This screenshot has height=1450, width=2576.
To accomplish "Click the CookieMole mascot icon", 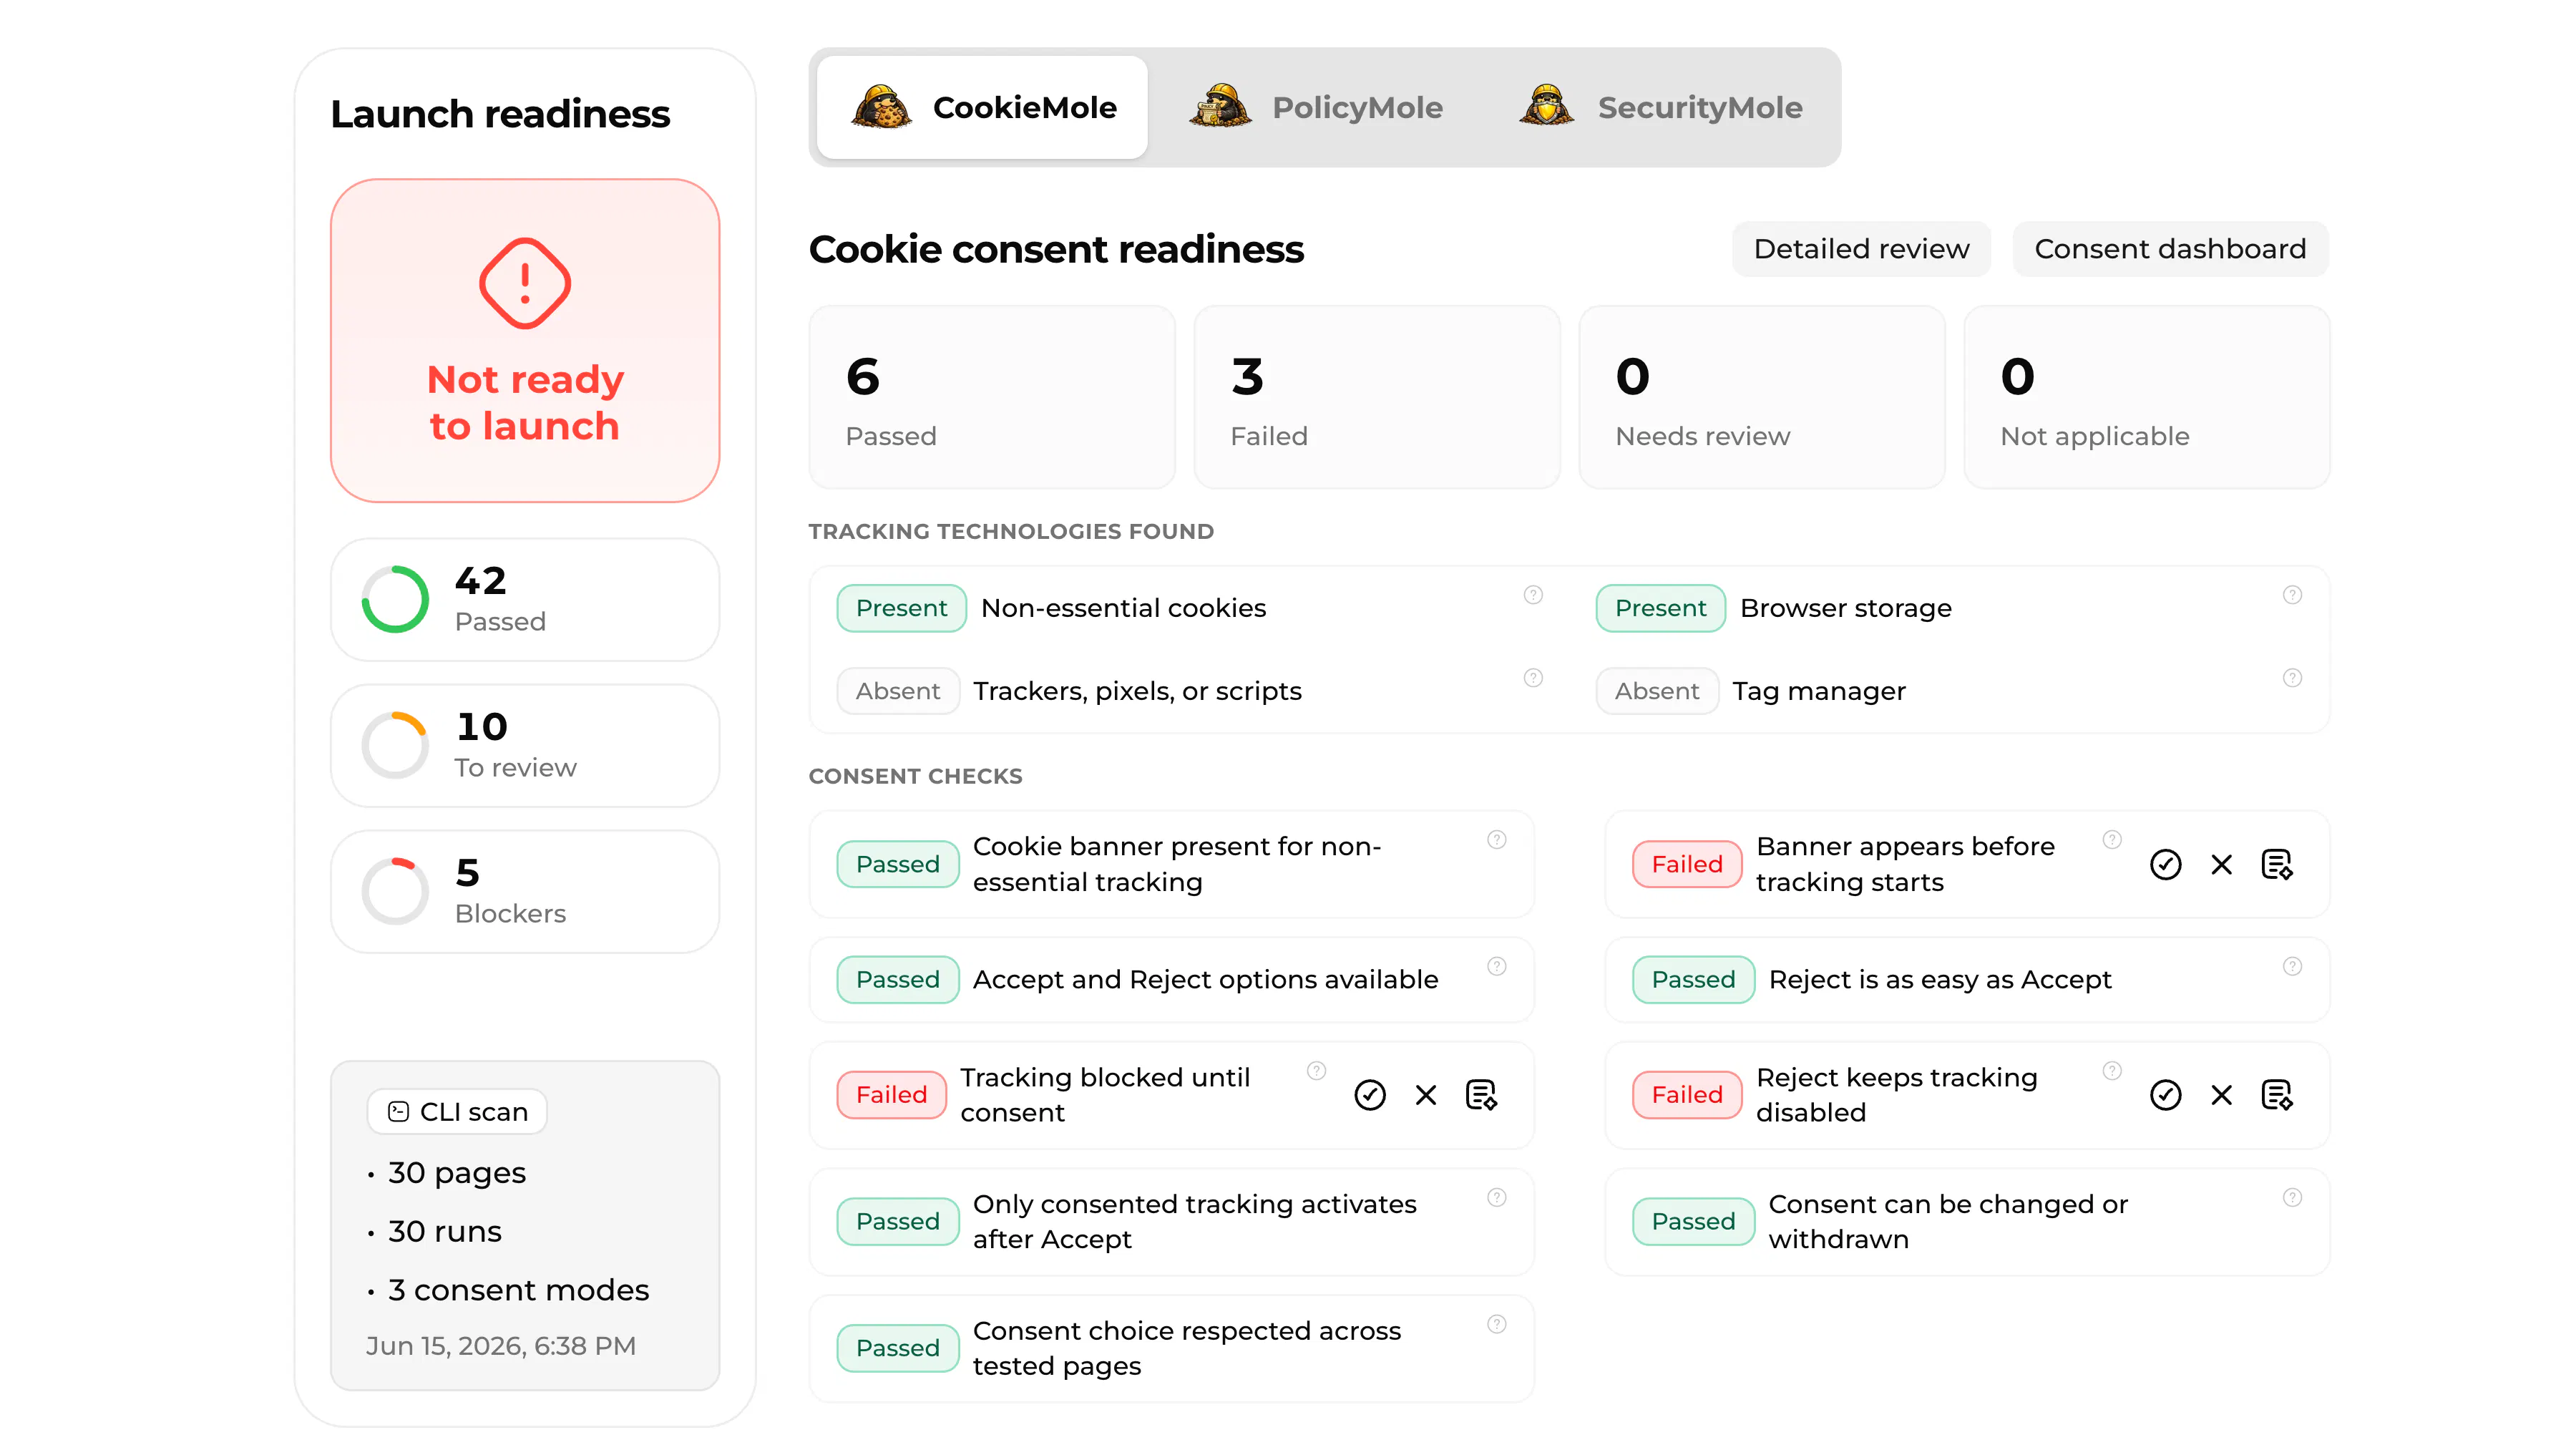I will pyautogui.click(x=881, y=106).
